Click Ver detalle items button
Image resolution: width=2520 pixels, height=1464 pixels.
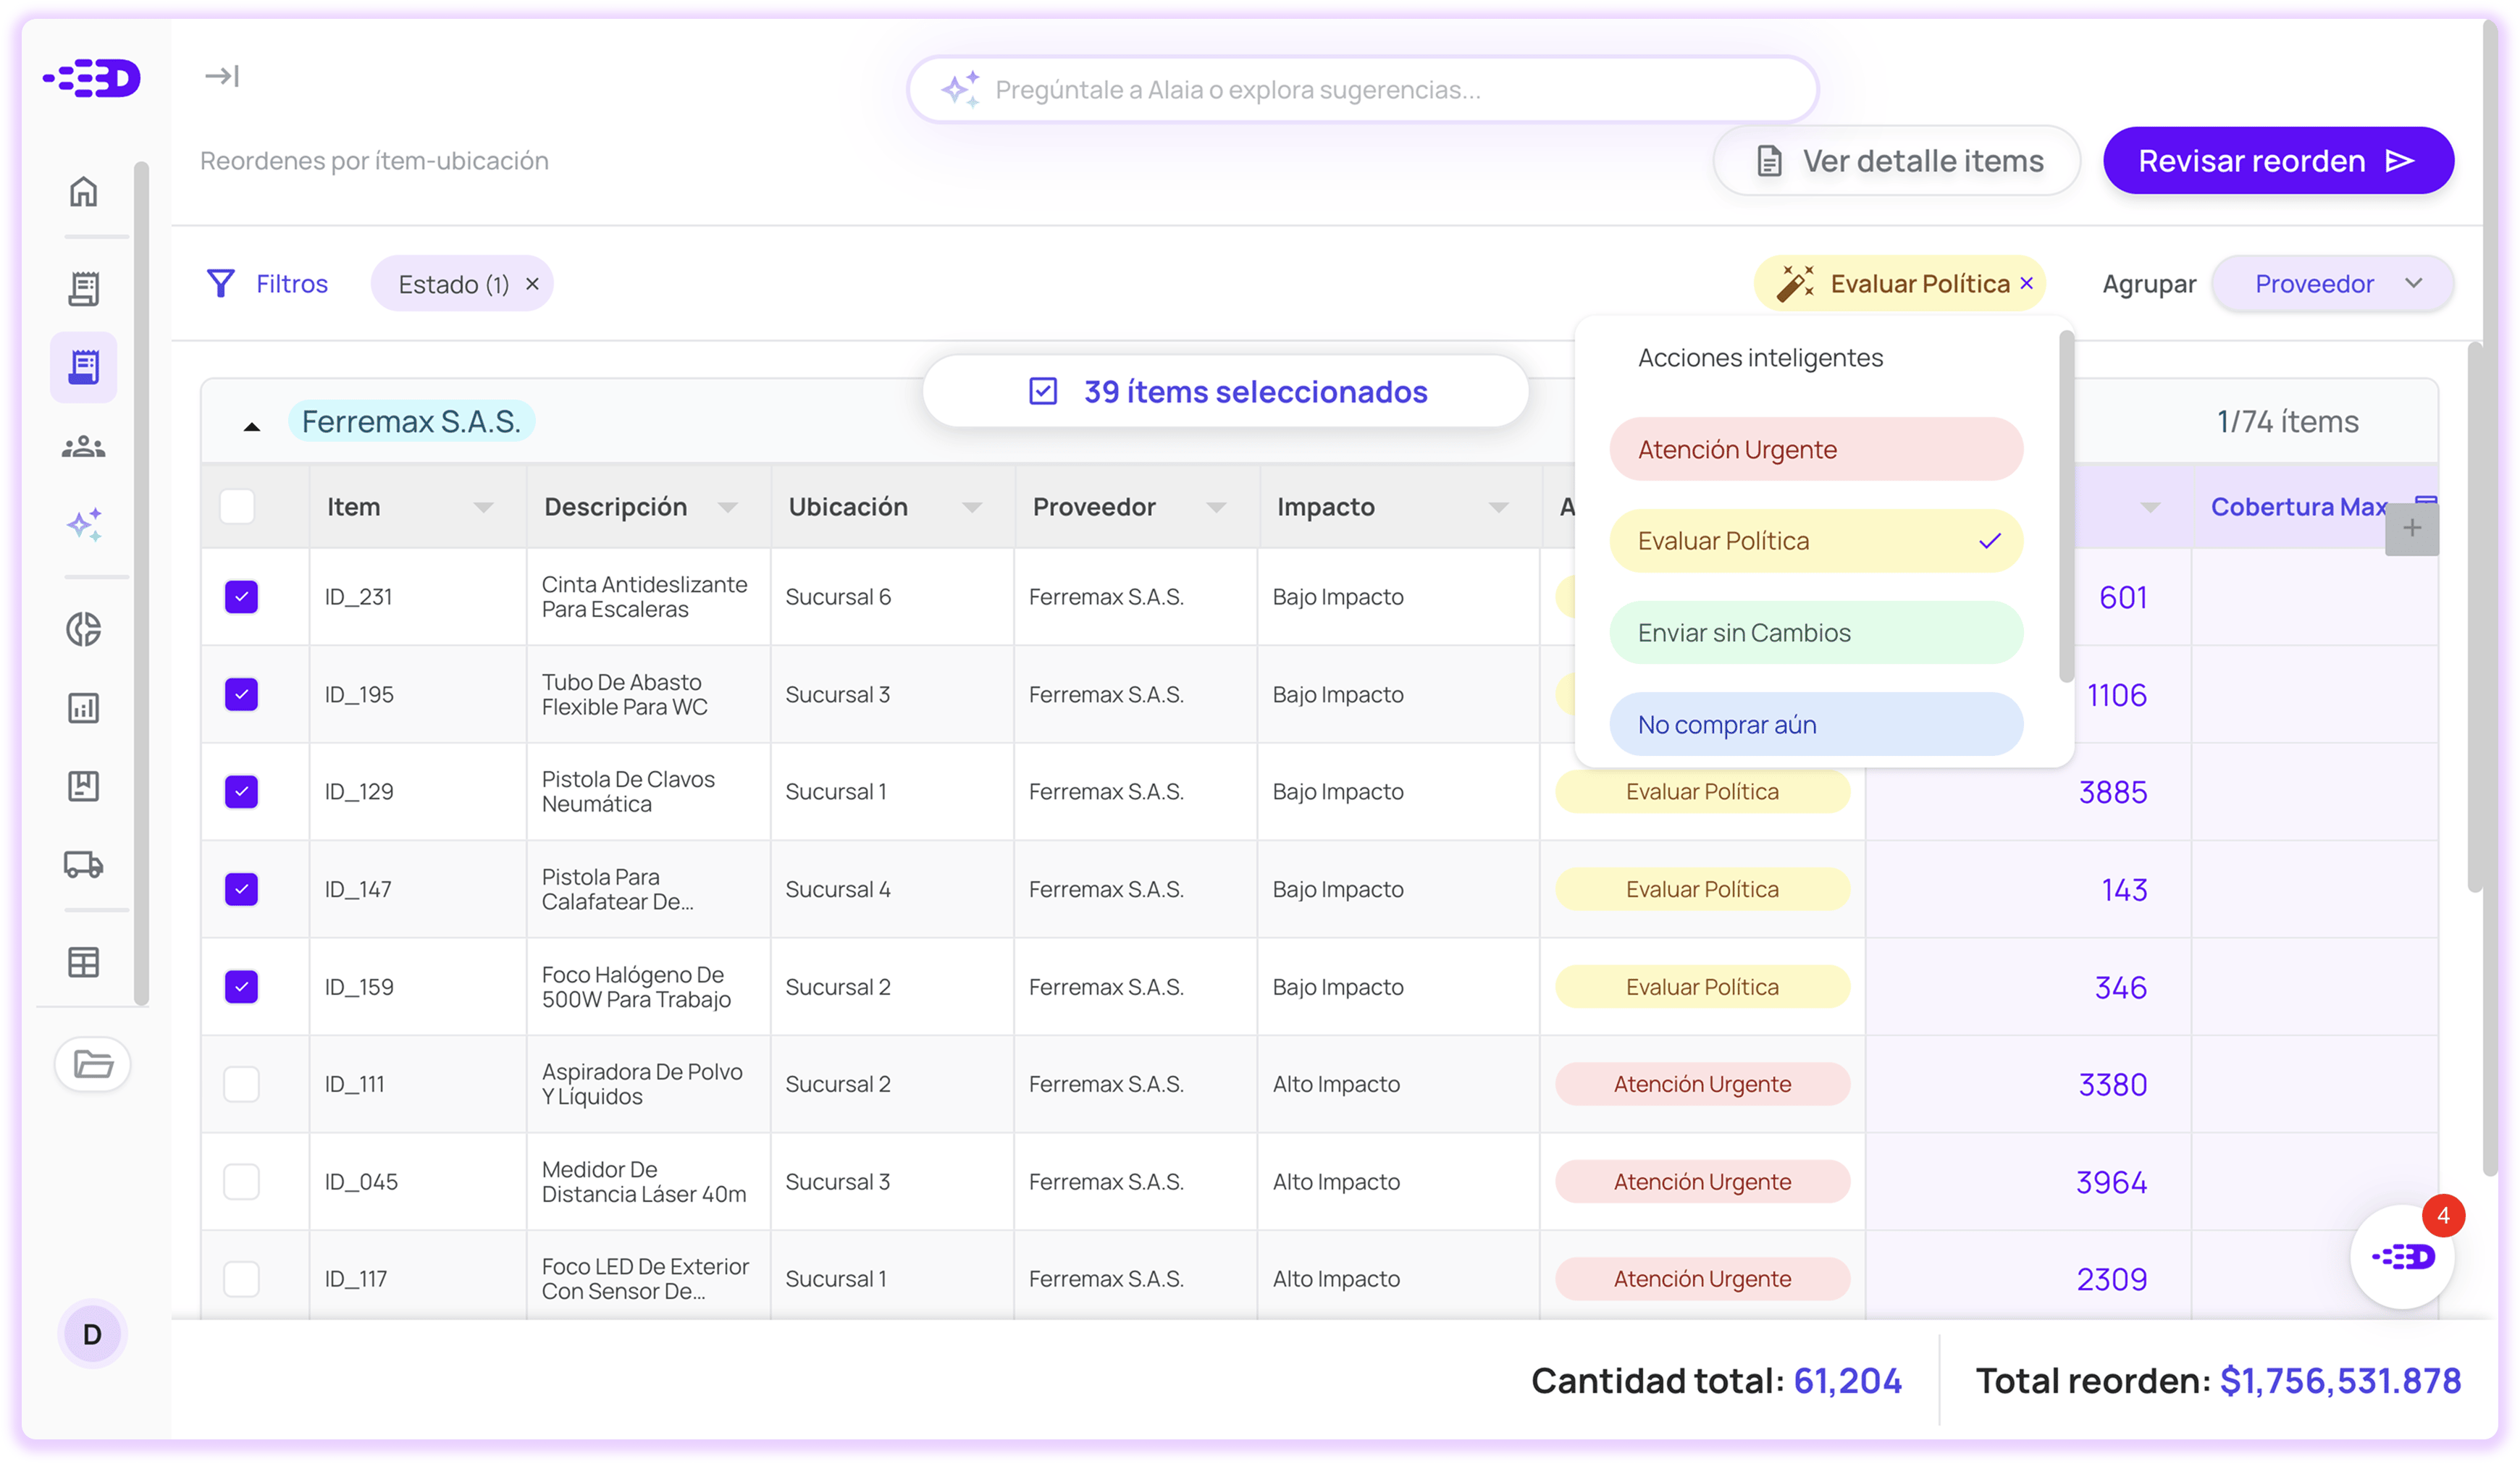(x=1897, y=161)
